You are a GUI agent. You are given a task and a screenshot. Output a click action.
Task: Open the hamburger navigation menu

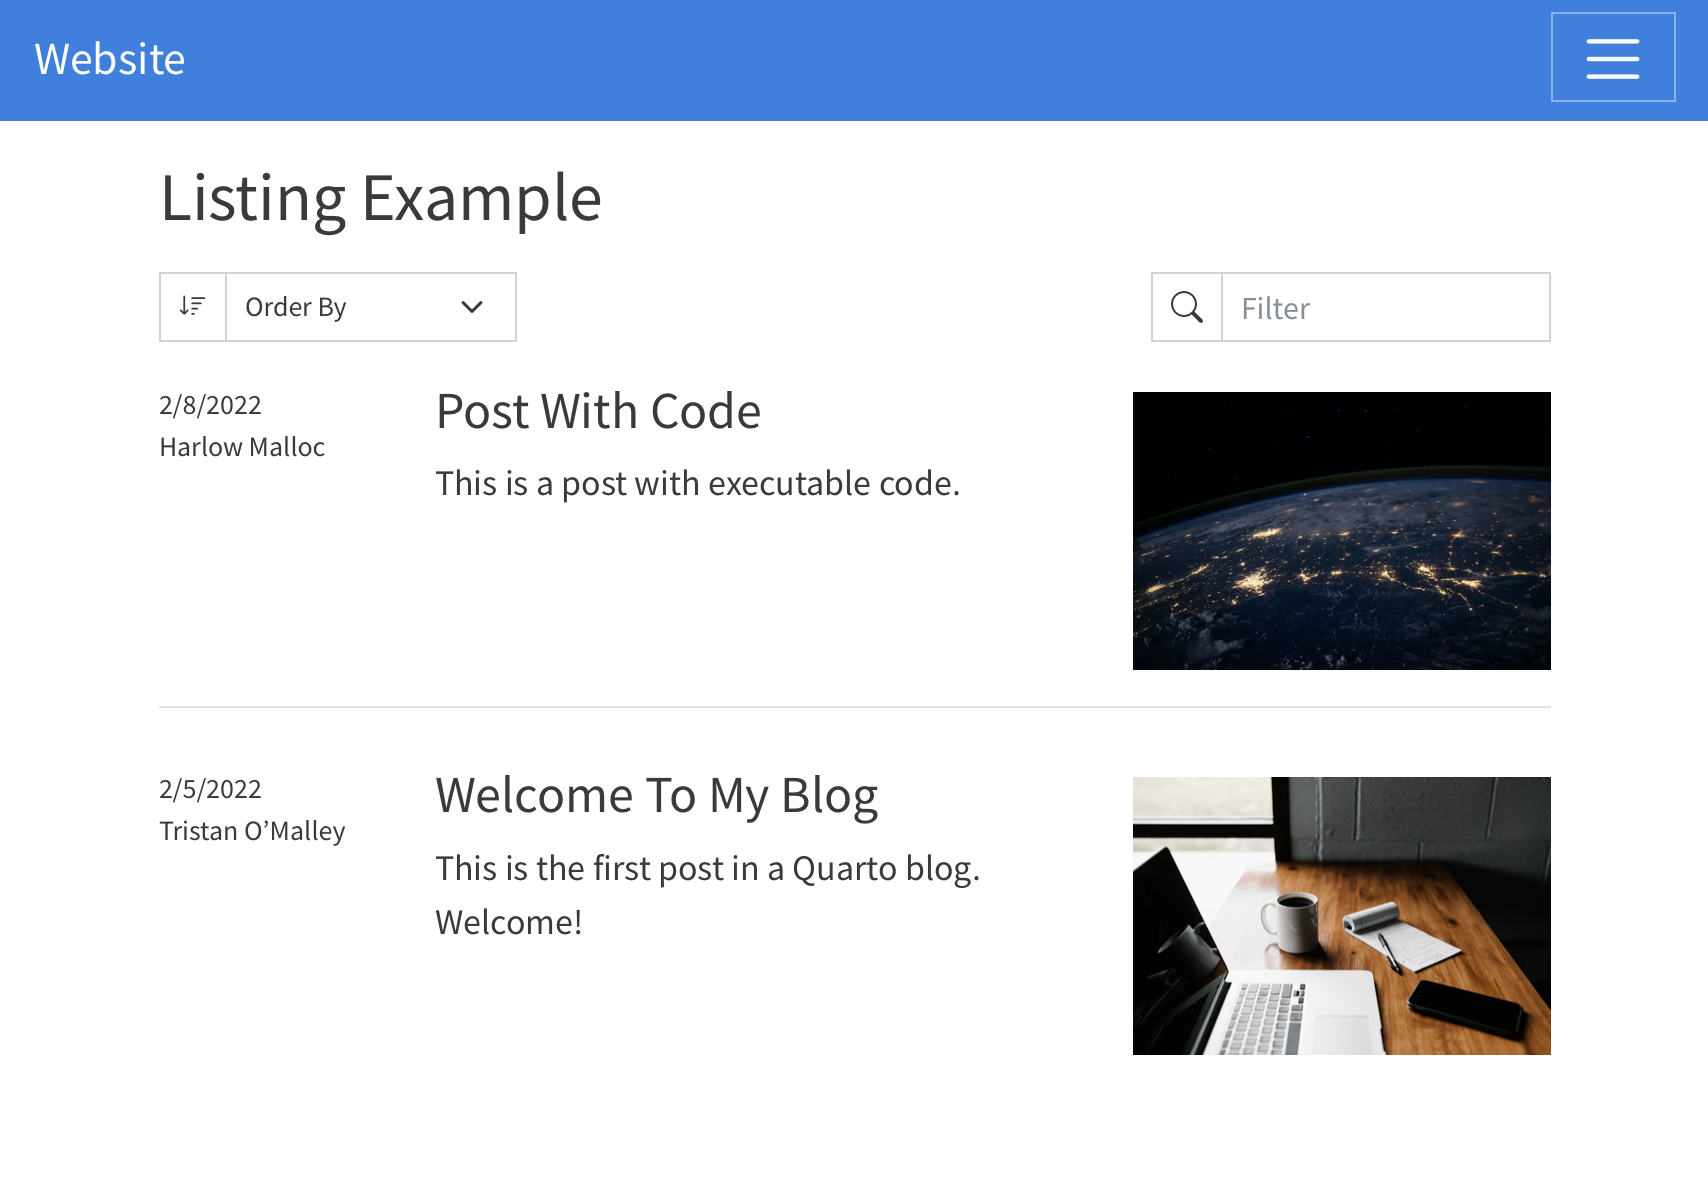coord(1612,58)
